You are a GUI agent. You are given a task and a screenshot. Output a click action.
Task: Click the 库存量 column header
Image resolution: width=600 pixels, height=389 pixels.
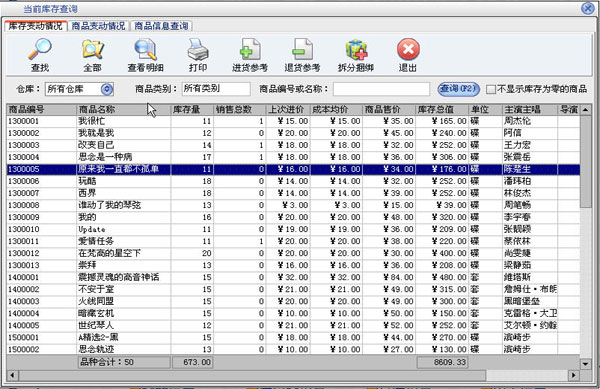click(x=192, y=110)
